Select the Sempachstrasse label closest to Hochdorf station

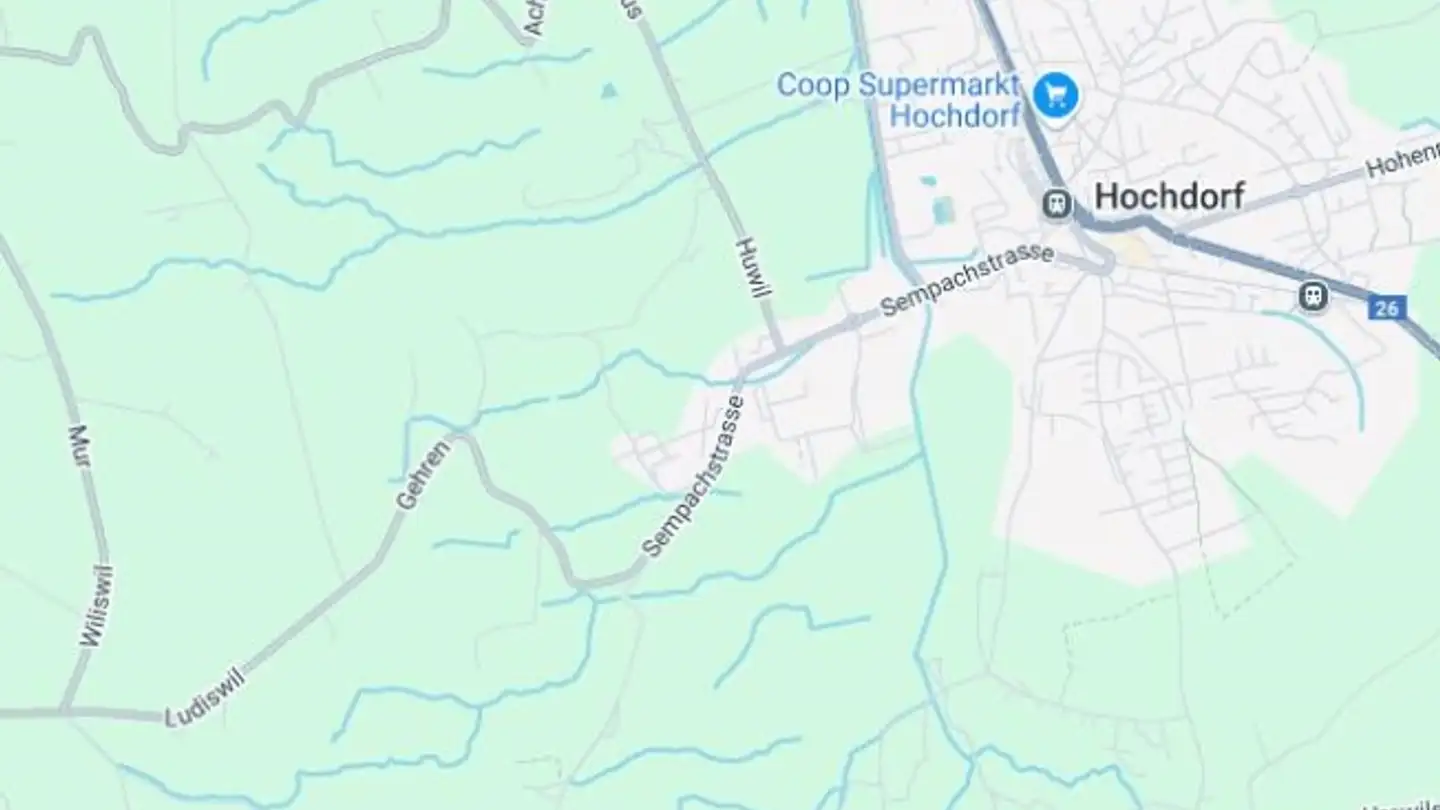(968, 281)
